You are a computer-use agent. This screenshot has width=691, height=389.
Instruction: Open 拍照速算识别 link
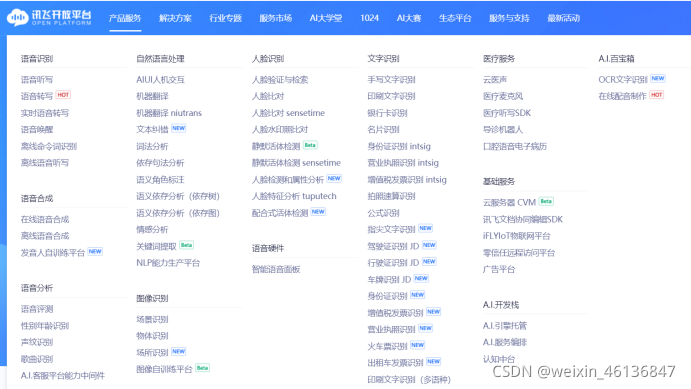click(x=391, y=196)
